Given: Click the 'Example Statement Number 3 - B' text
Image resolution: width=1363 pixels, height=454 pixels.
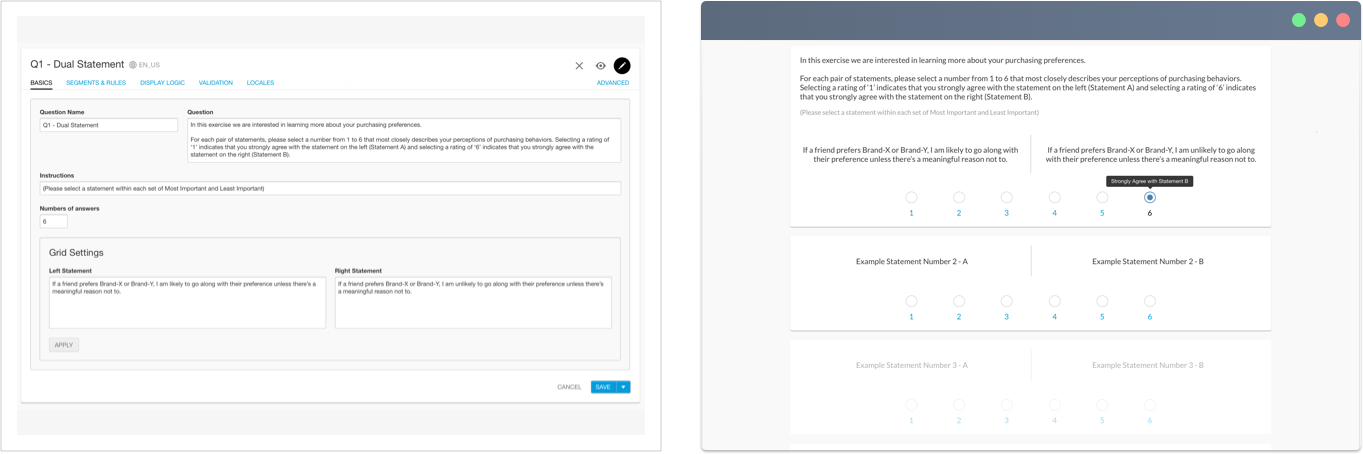Looking at the screenshot, I should pyautogui.click(x=1148, y=366).
